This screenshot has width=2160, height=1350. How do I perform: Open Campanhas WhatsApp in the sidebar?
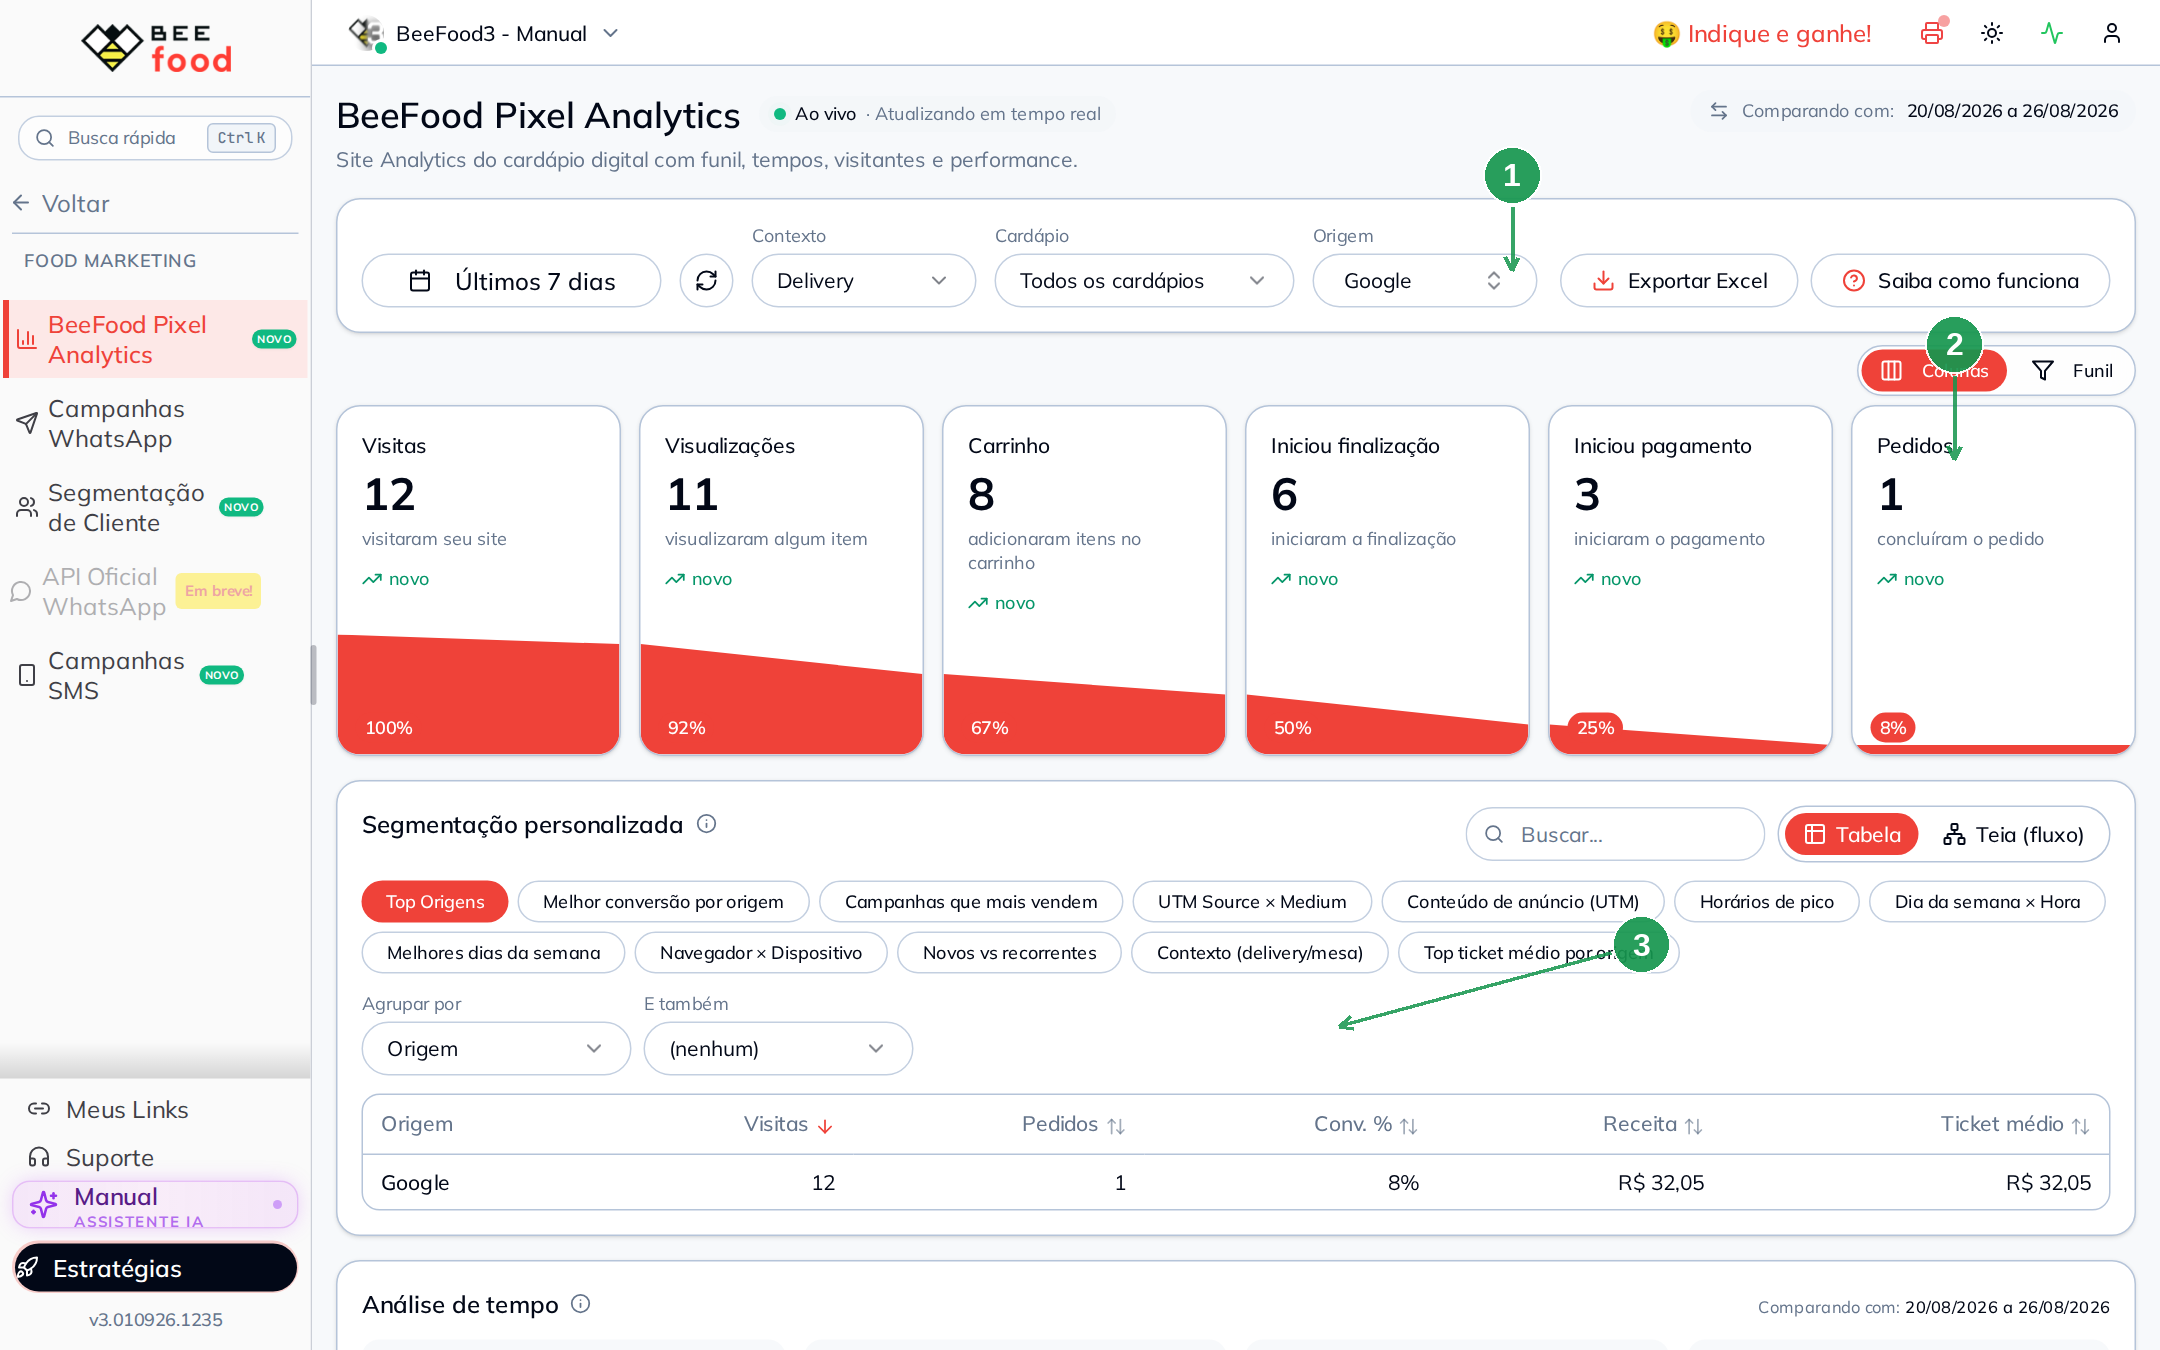[x=154, y=424]
